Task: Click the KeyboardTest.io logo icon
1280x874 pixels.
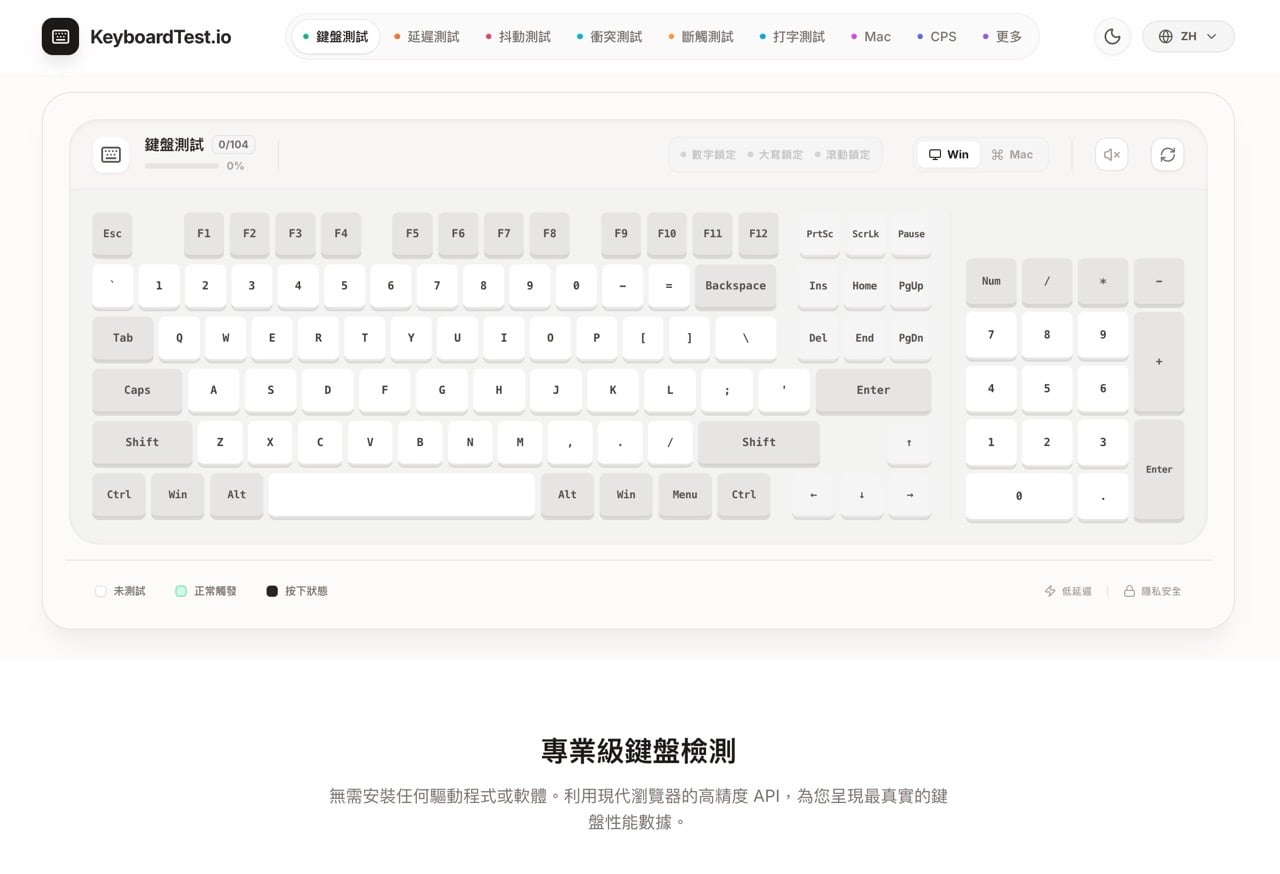Action: pyautogui.click(x=60, y=37)
